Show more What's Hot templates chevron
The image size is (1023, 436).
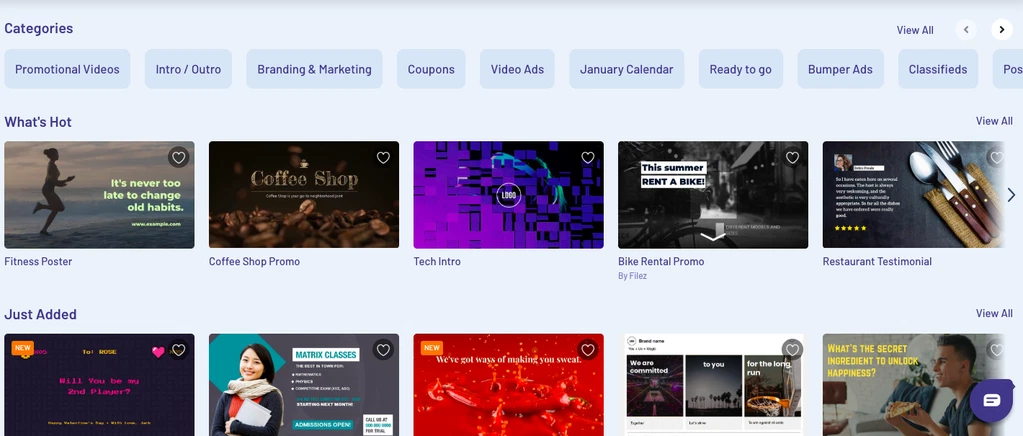(x=1011, y=195)
